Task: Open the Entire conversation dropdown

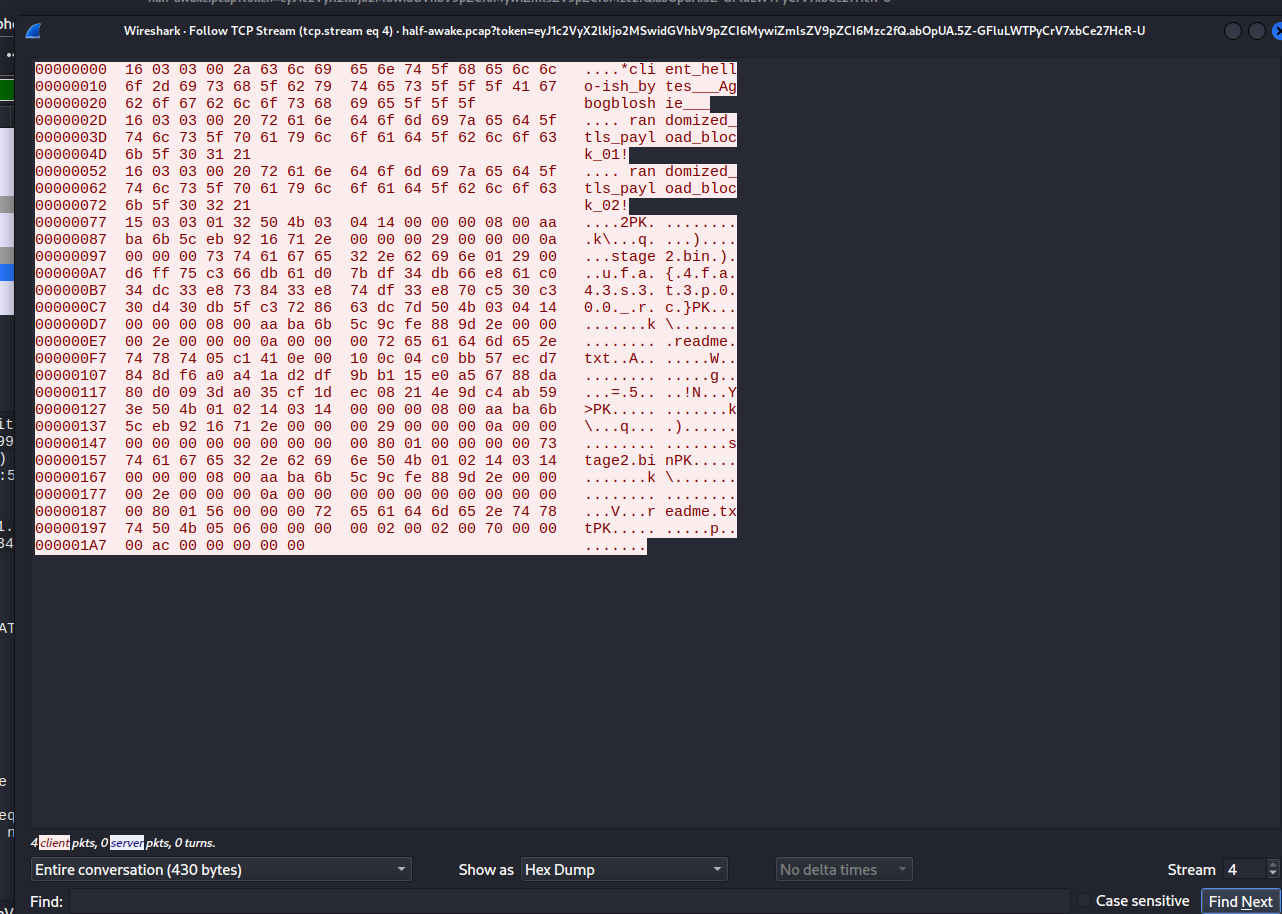Action: pyautogui.click(x=222, y=869)
